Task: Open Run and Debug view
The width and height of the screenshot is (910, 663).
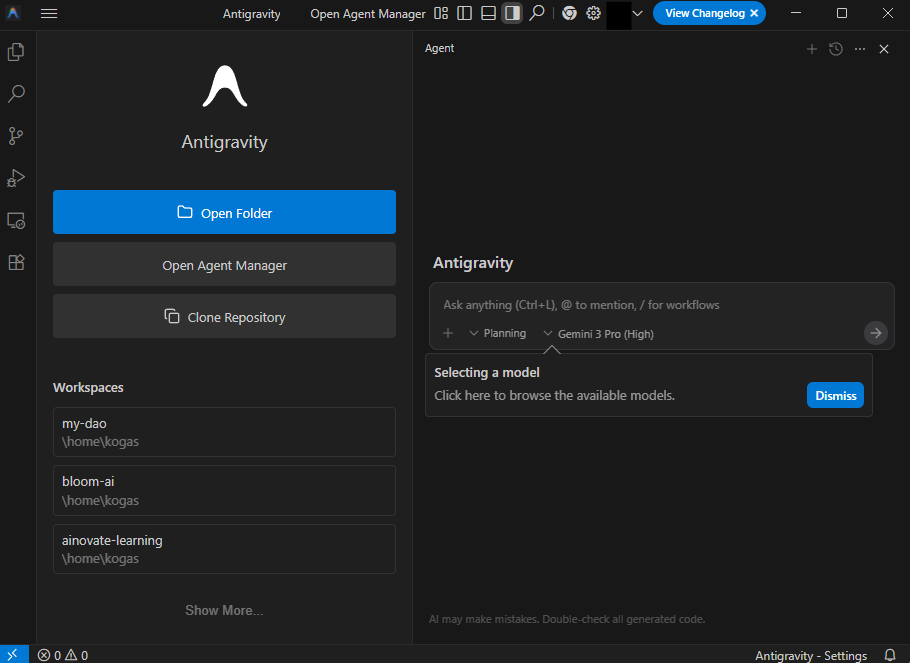Action: [x=16, y=178]
